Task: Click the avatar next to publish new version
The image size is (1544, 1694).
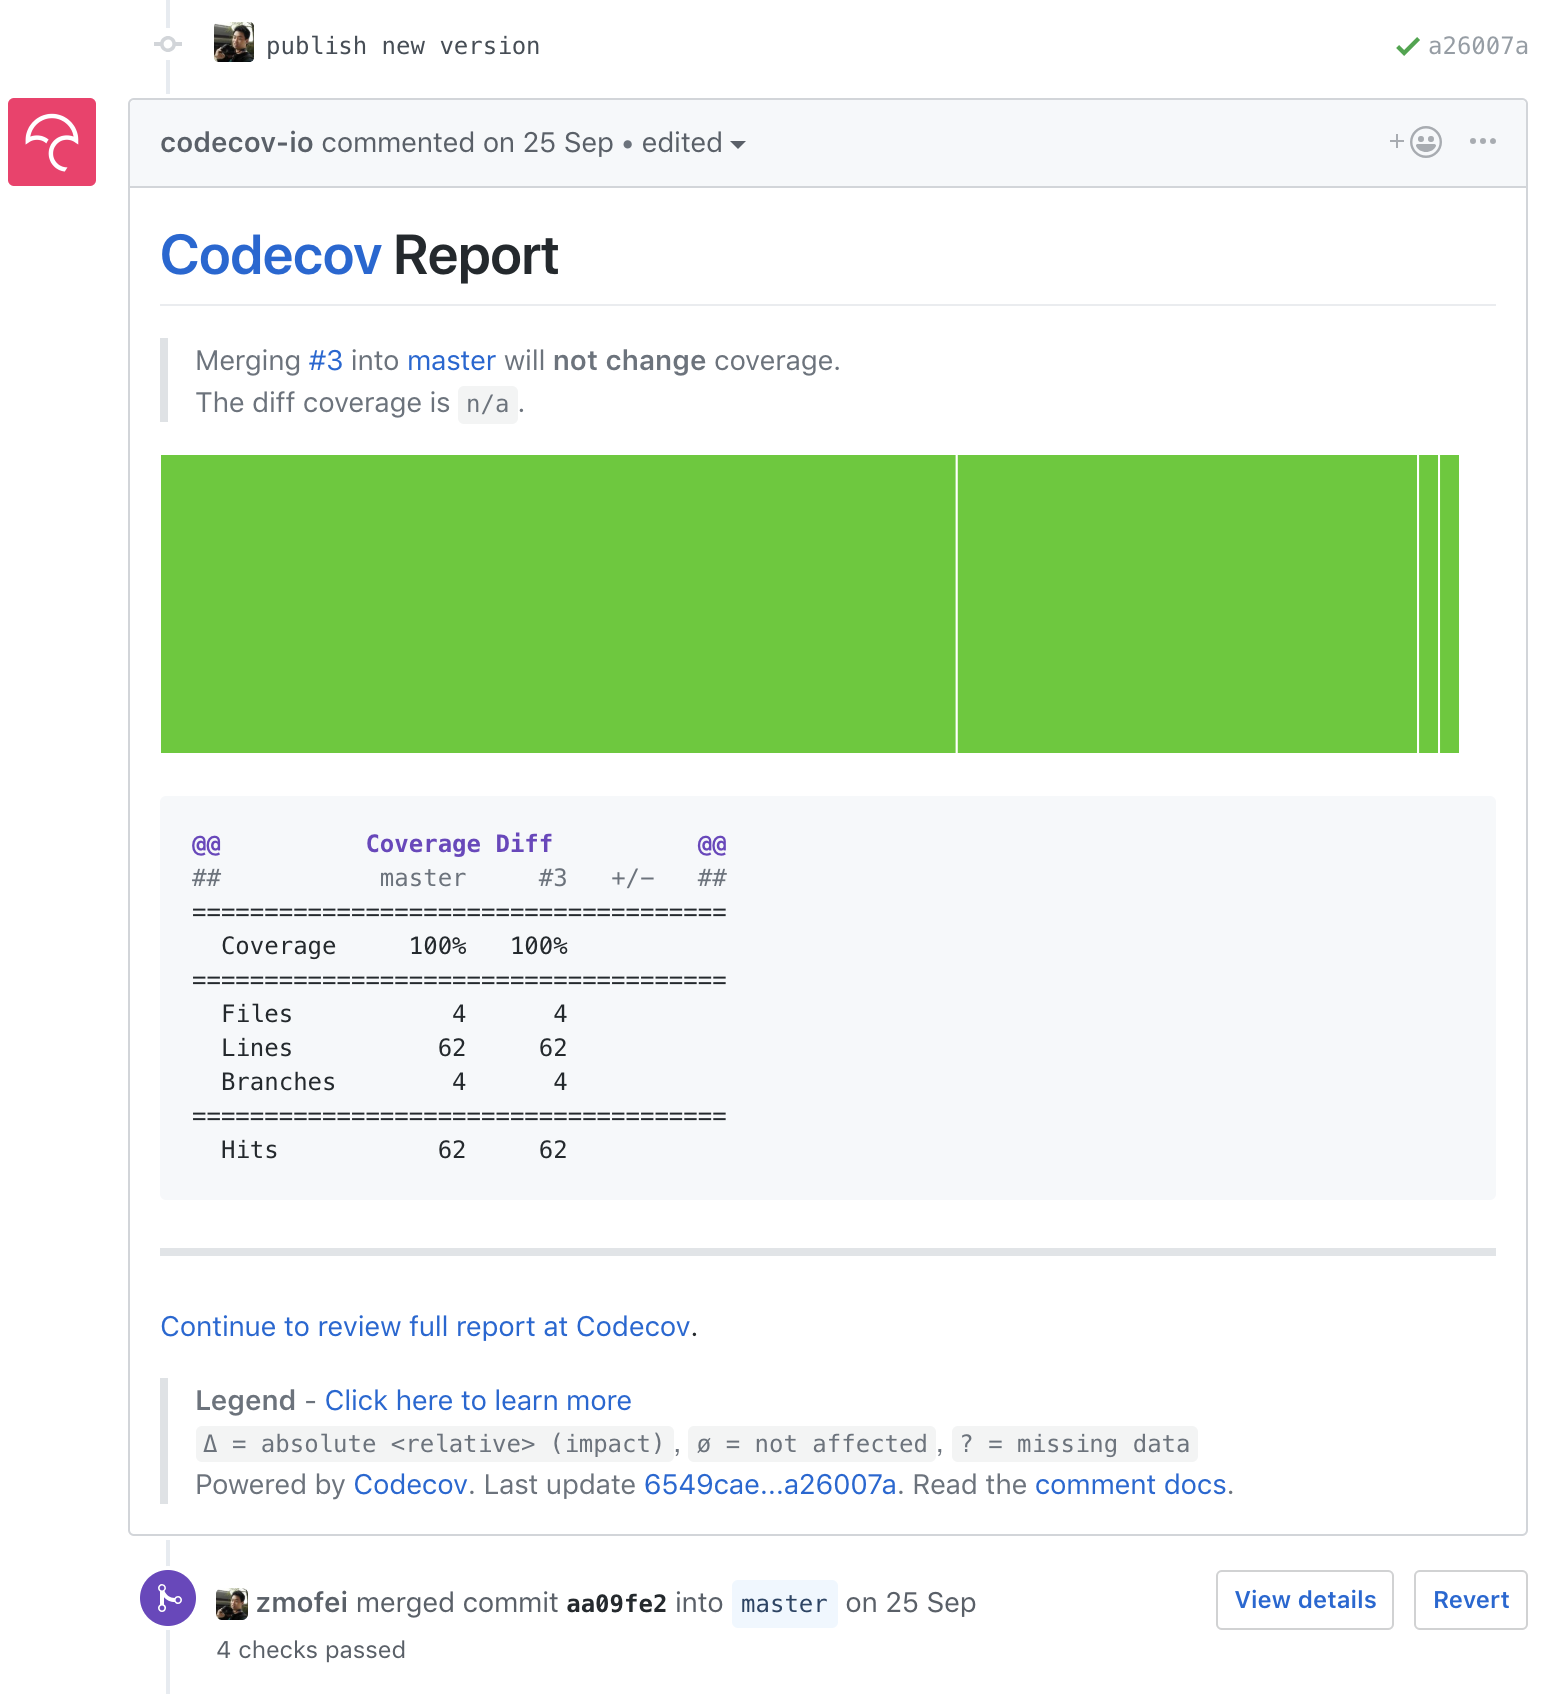Action: [x=234, y=43]
